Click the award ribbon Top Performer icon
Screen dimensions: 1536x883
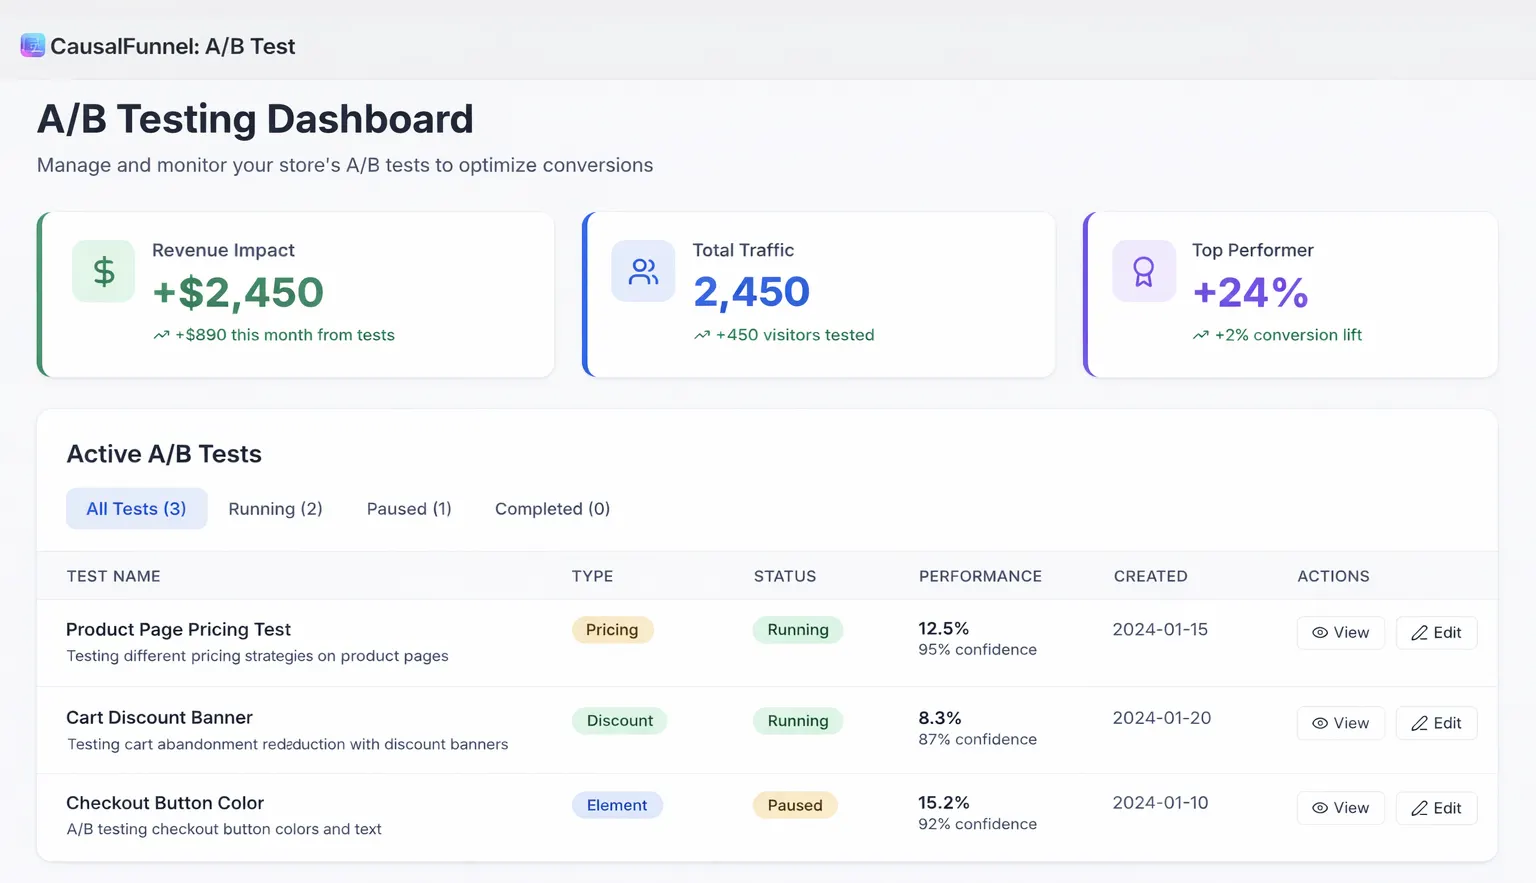pyautogui.click(x=1143, y=271)
